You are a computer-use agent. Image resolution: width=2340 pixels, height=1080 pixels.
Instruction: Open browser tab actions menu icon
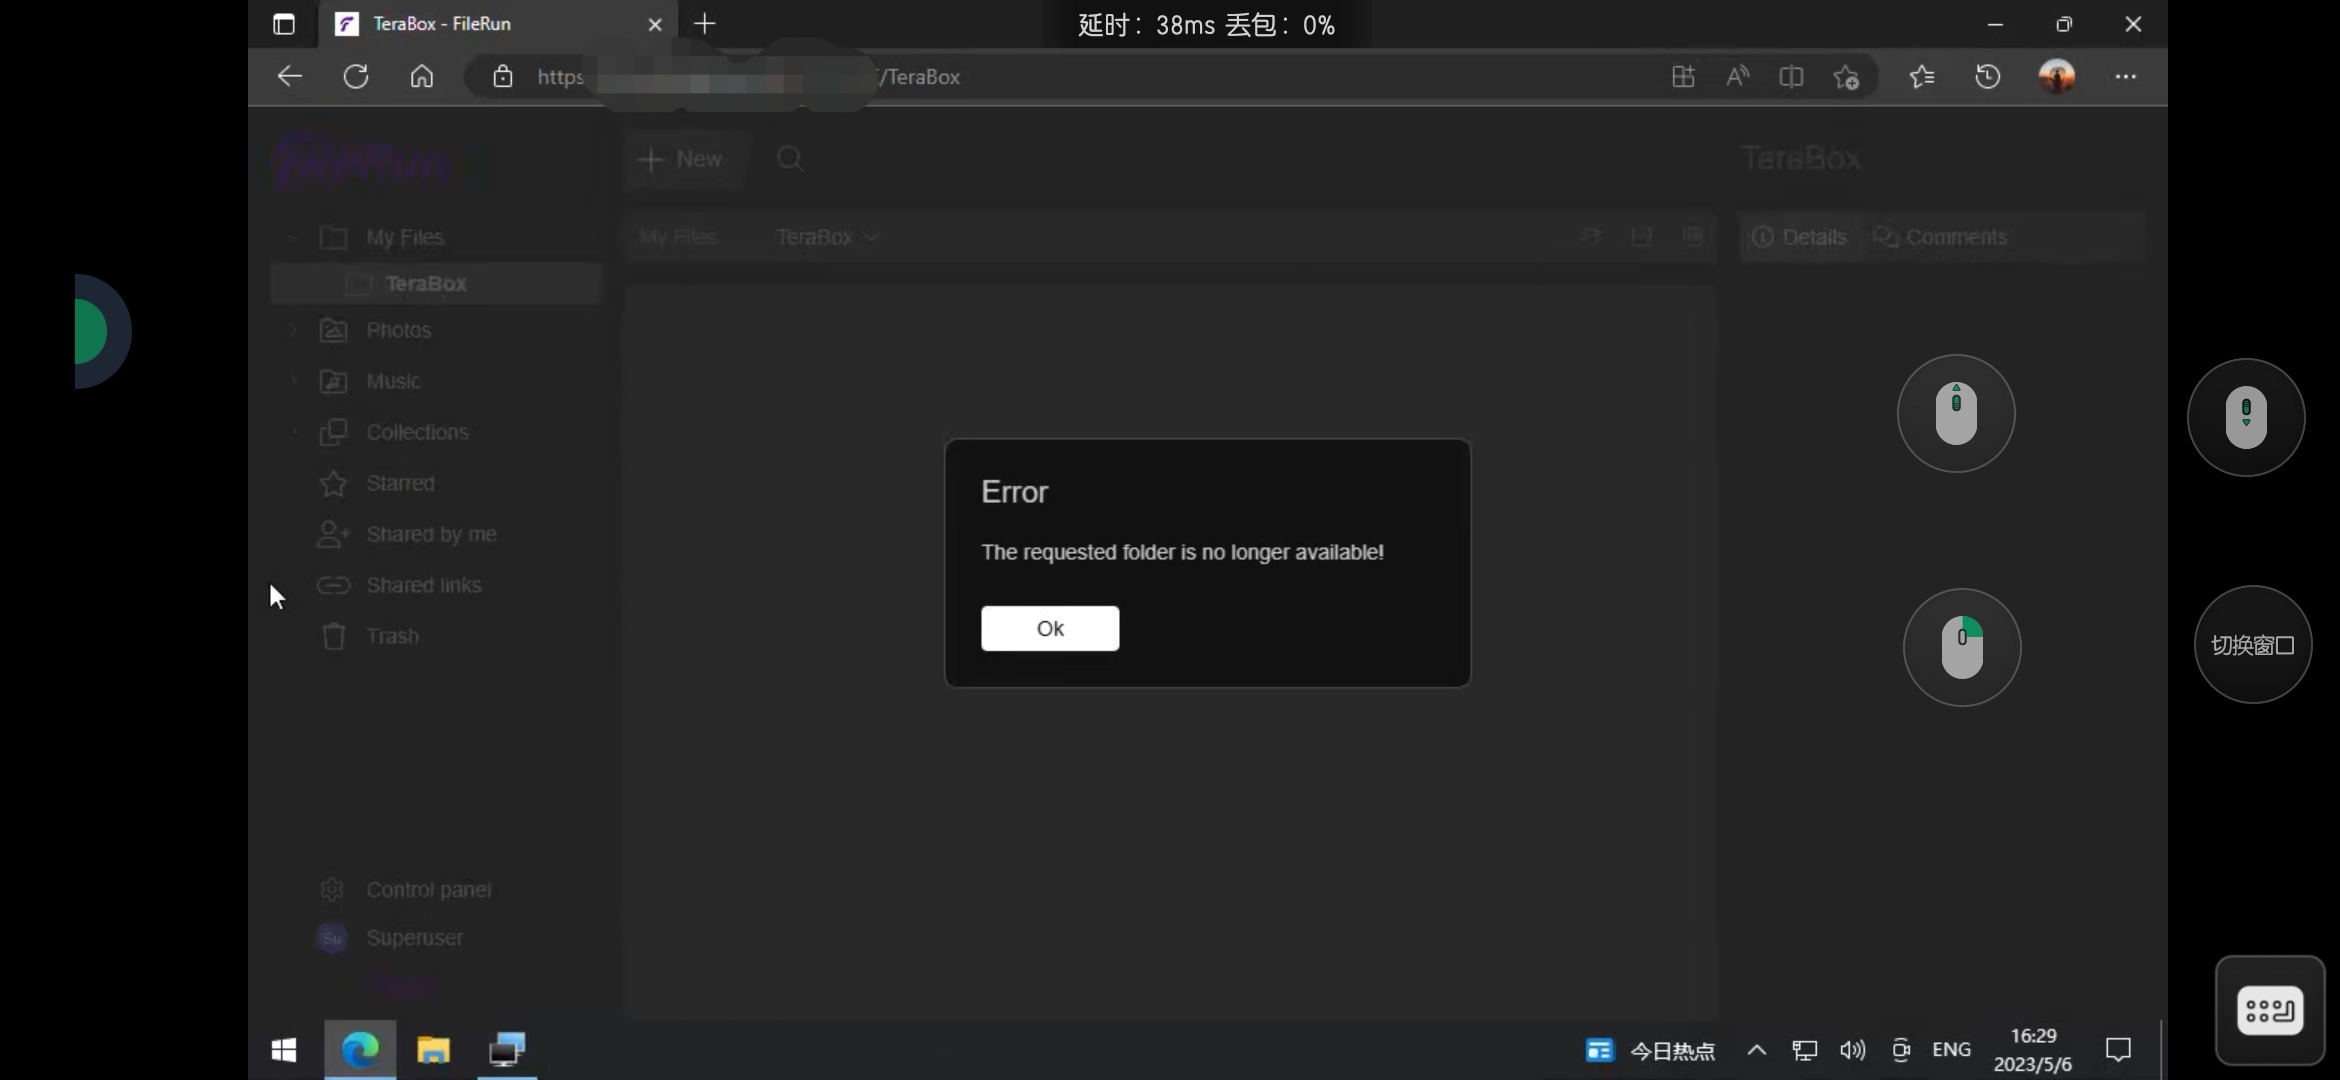(x=284, y=24)
